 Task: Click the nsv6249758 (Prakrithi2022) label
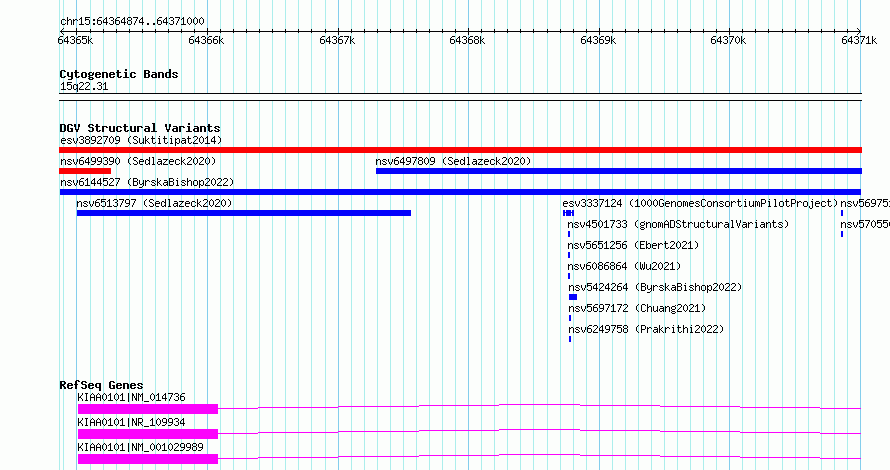(x=646, y=329)
